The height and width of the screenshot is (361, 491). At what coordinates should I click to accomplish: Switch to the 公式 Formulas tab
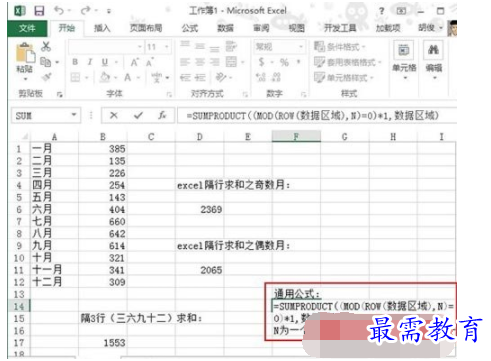click(190, 28)
